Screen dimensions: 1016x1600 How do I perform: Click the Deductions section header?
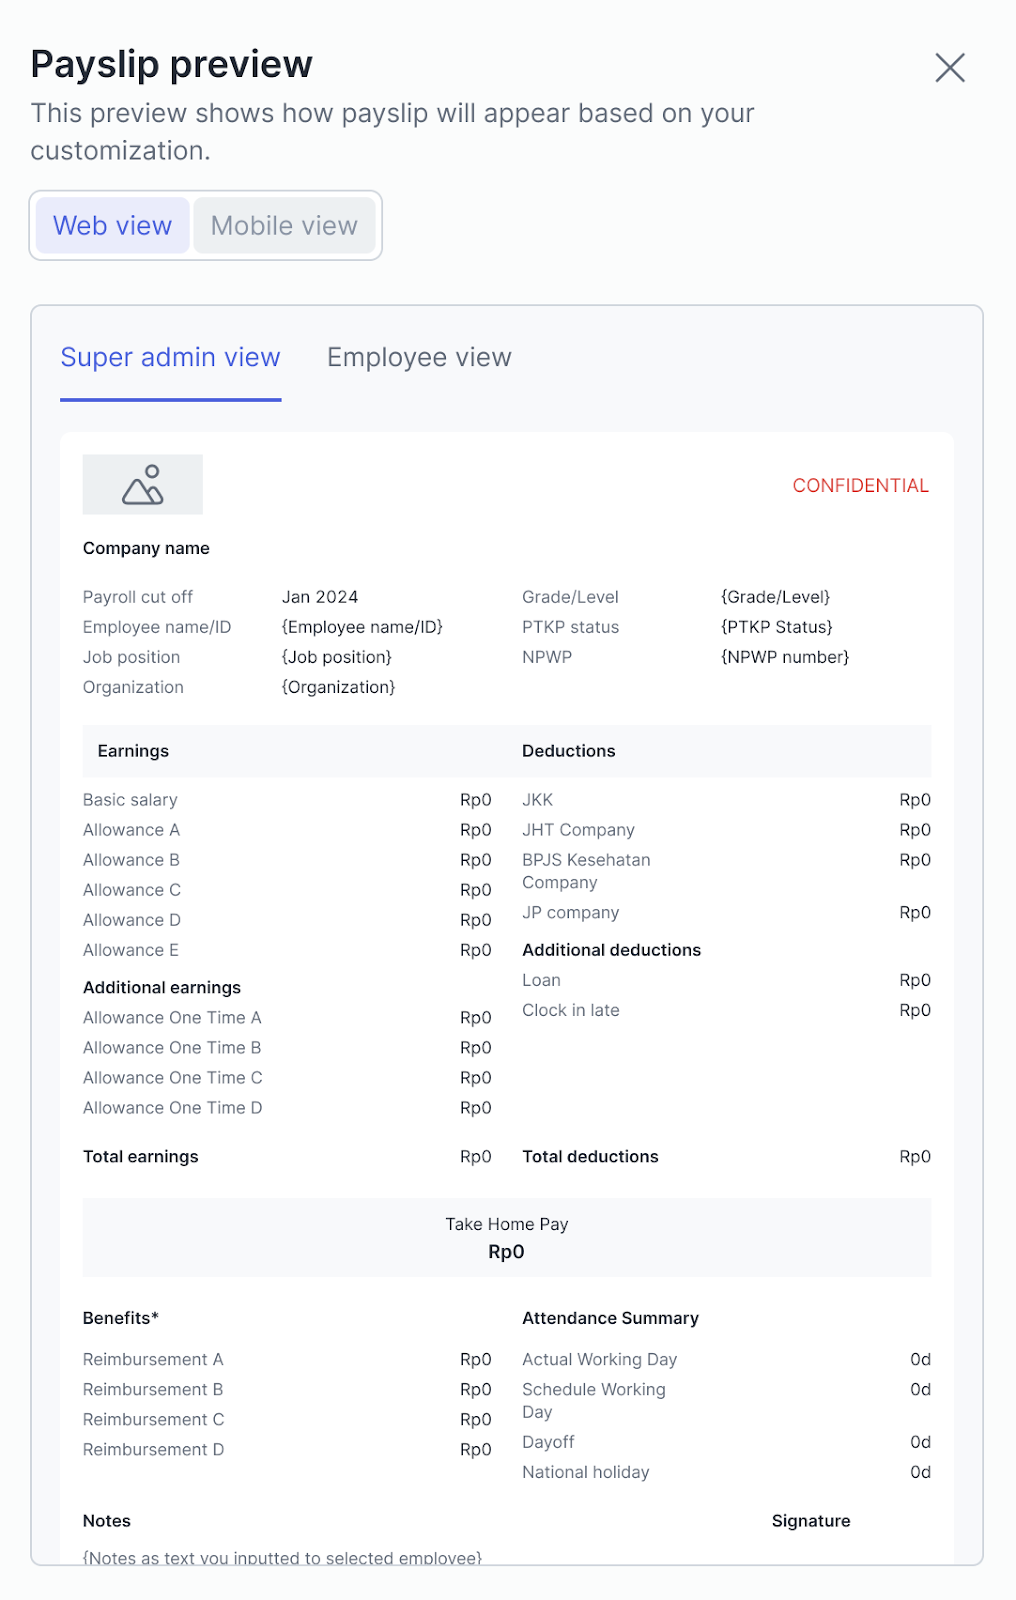(x=568, y=751)
